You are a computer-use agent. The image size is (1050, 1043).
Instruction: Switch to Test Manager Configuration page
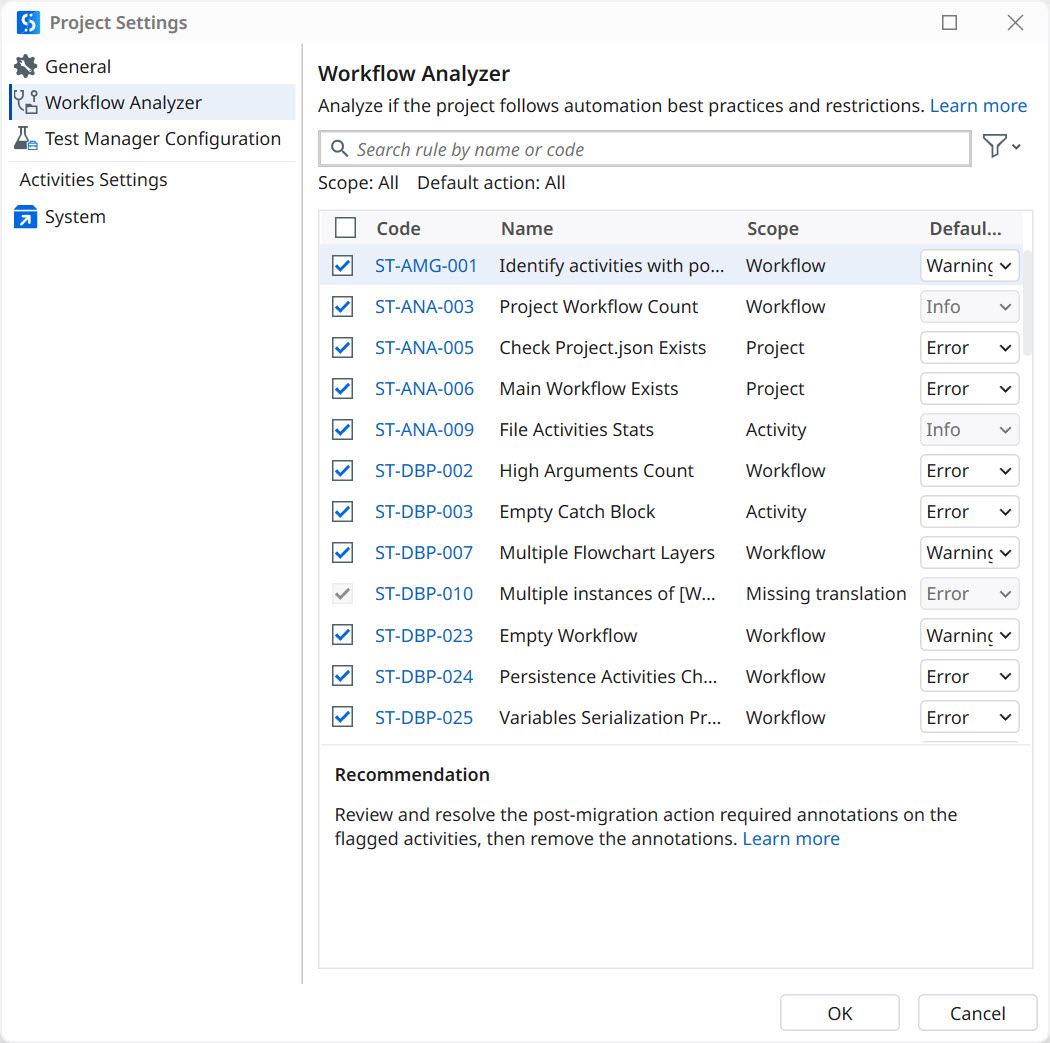coord(162,139)
